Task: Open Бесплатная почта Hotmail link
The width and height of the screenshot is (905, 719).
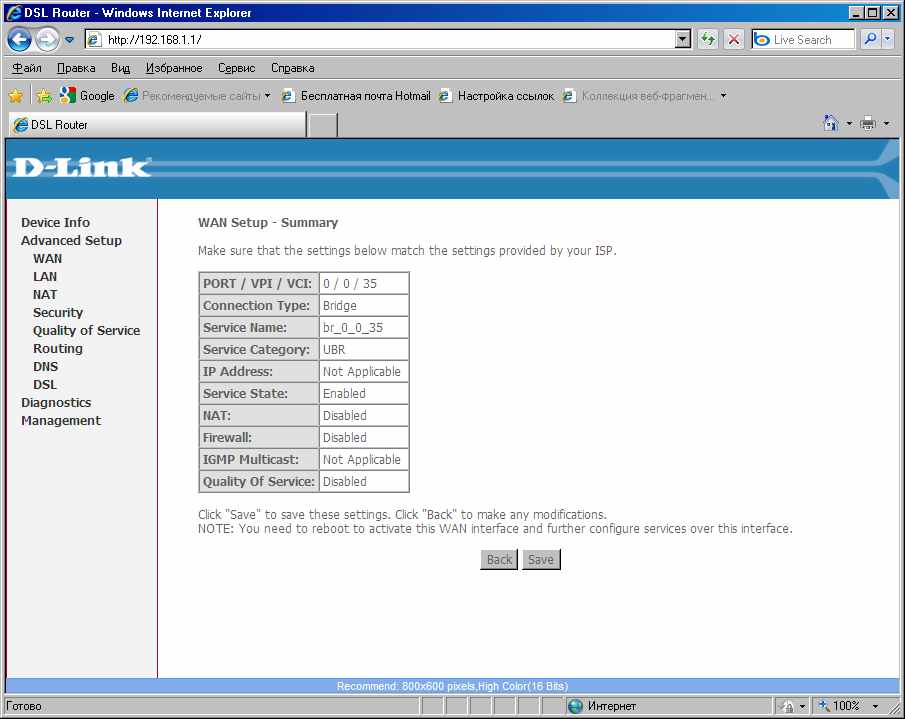Action: pos(356,96)
